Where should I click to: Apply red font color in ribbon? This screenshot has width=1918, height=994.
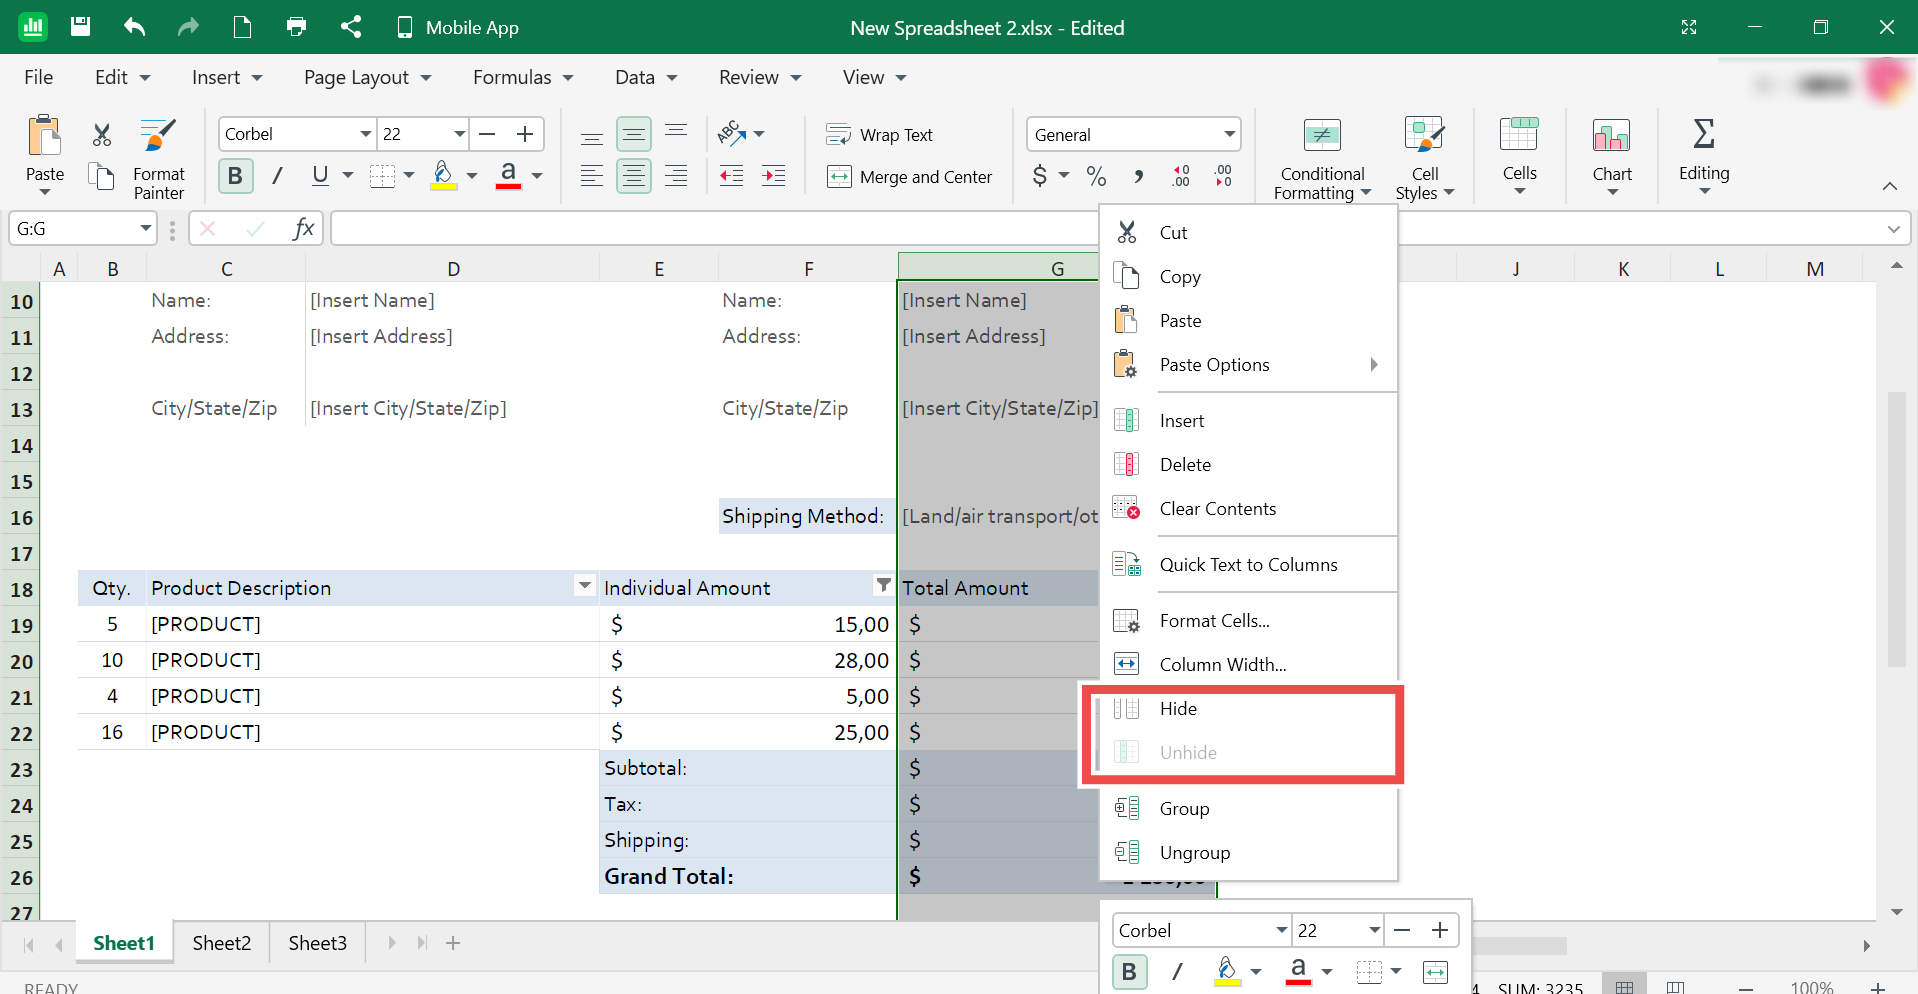pyautogui.click(x=509, y=176)
